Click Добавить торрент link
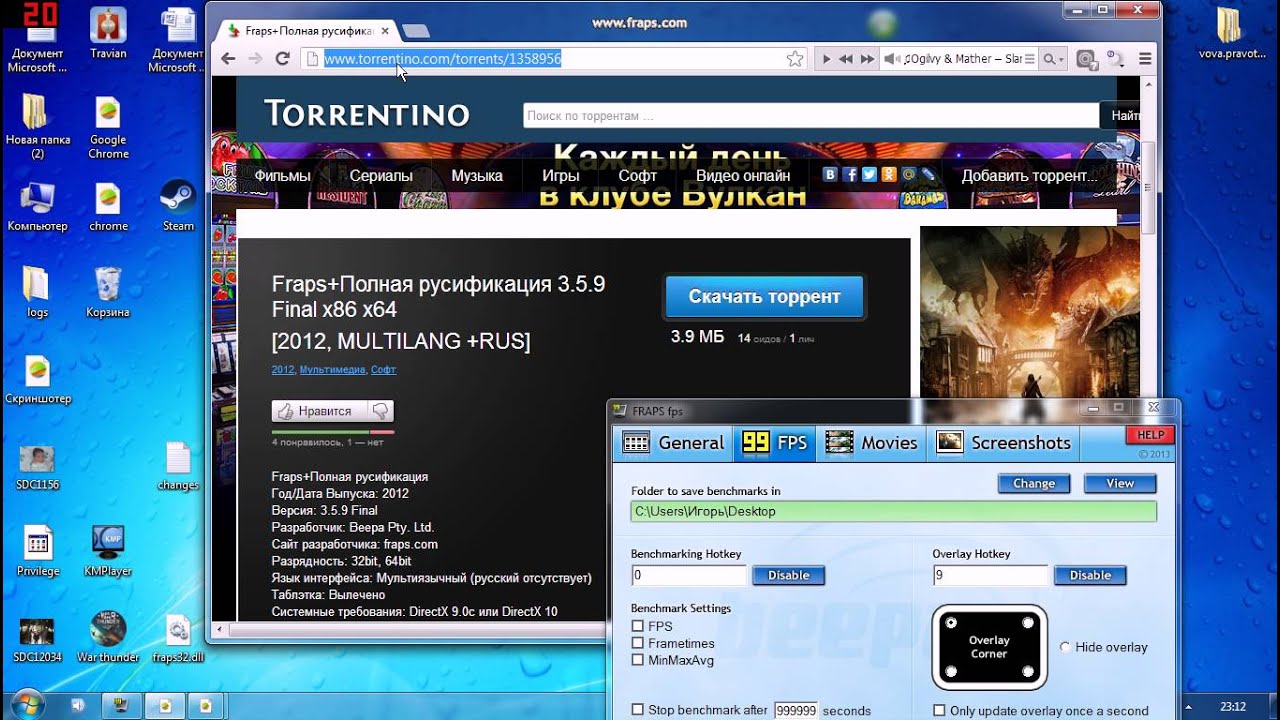Viewport: 1280px width, 720px height. click(1029, 175)
